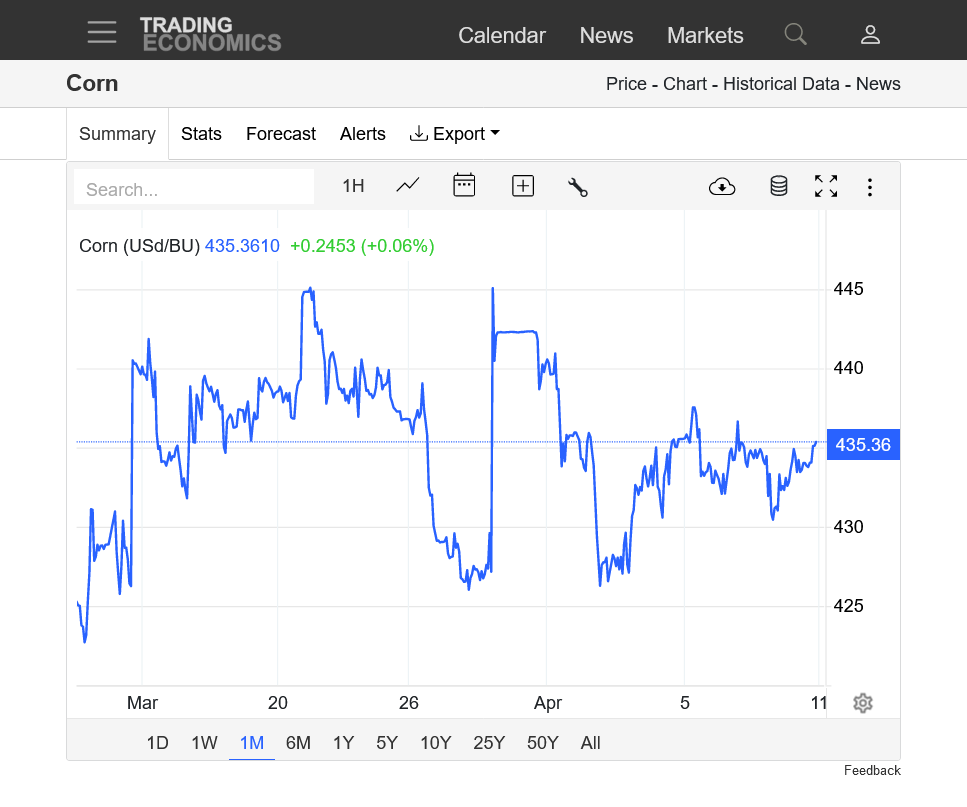Image resolution: width=967 pixels, height=807 pixels.
Task: Open the calendar date range picker
Action: pos(464,185)
